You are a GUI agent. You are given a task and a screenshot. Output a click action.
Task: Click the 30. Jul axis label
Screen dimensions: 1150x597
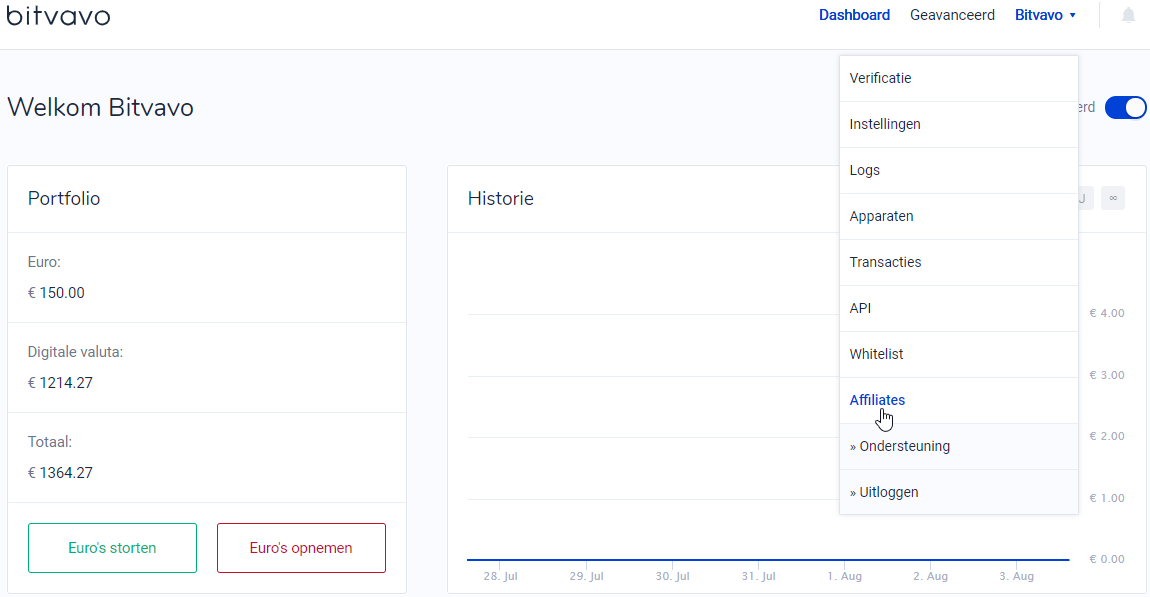(x=673, y=576)
